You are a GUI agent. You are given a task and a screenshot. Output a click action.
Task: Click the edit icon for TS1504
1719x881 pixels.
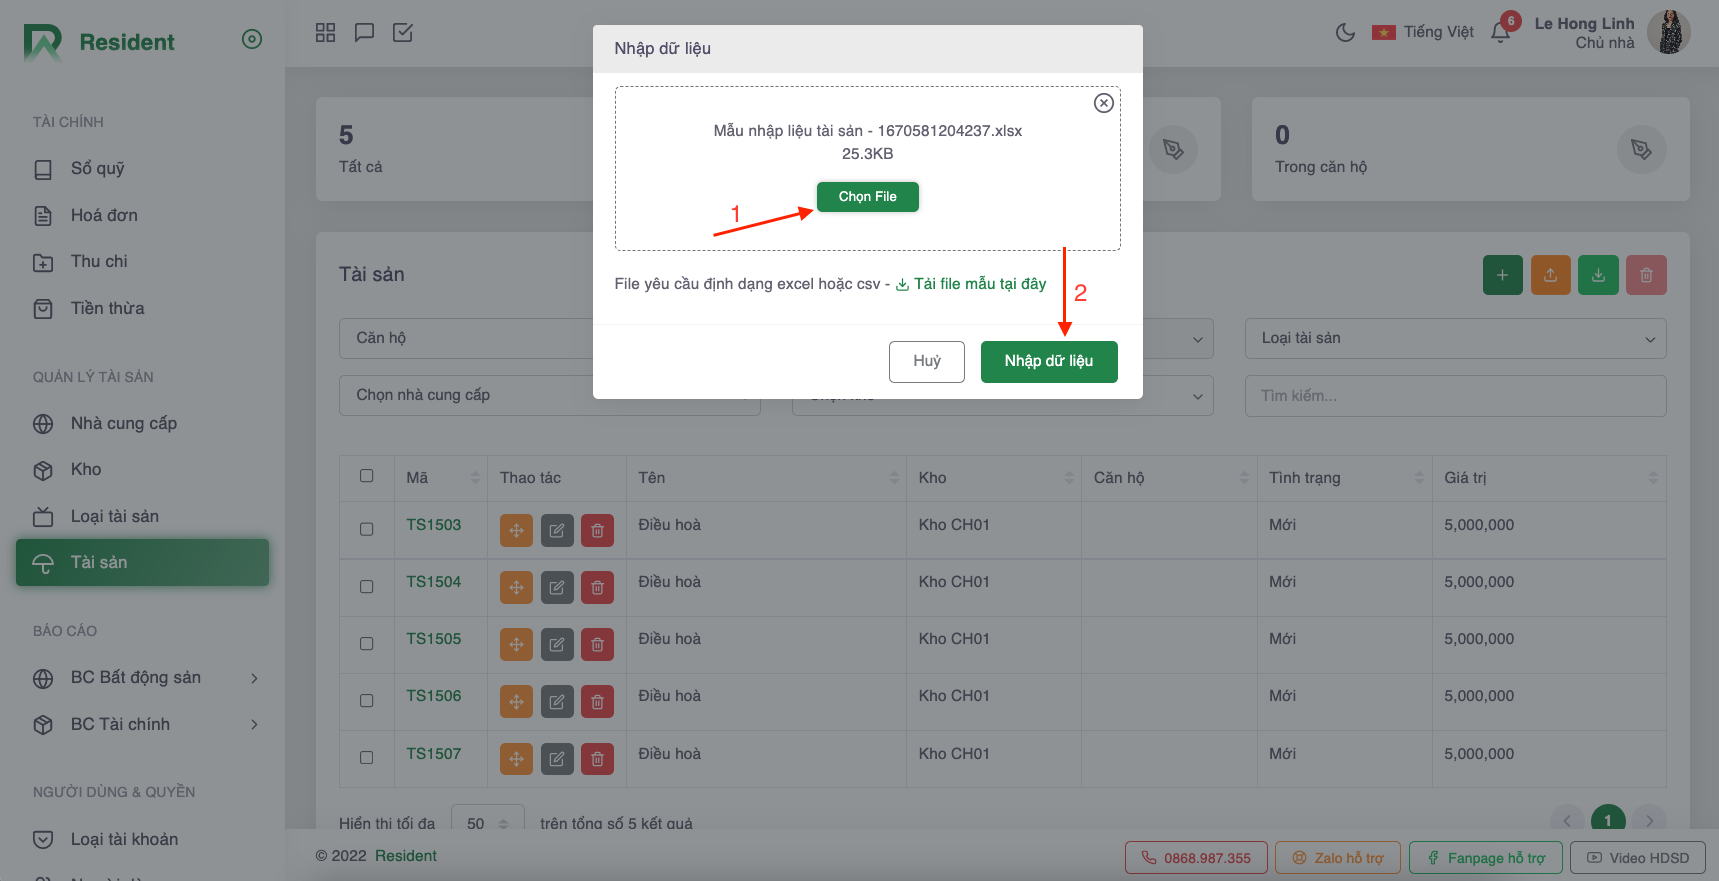click(557, 588)
